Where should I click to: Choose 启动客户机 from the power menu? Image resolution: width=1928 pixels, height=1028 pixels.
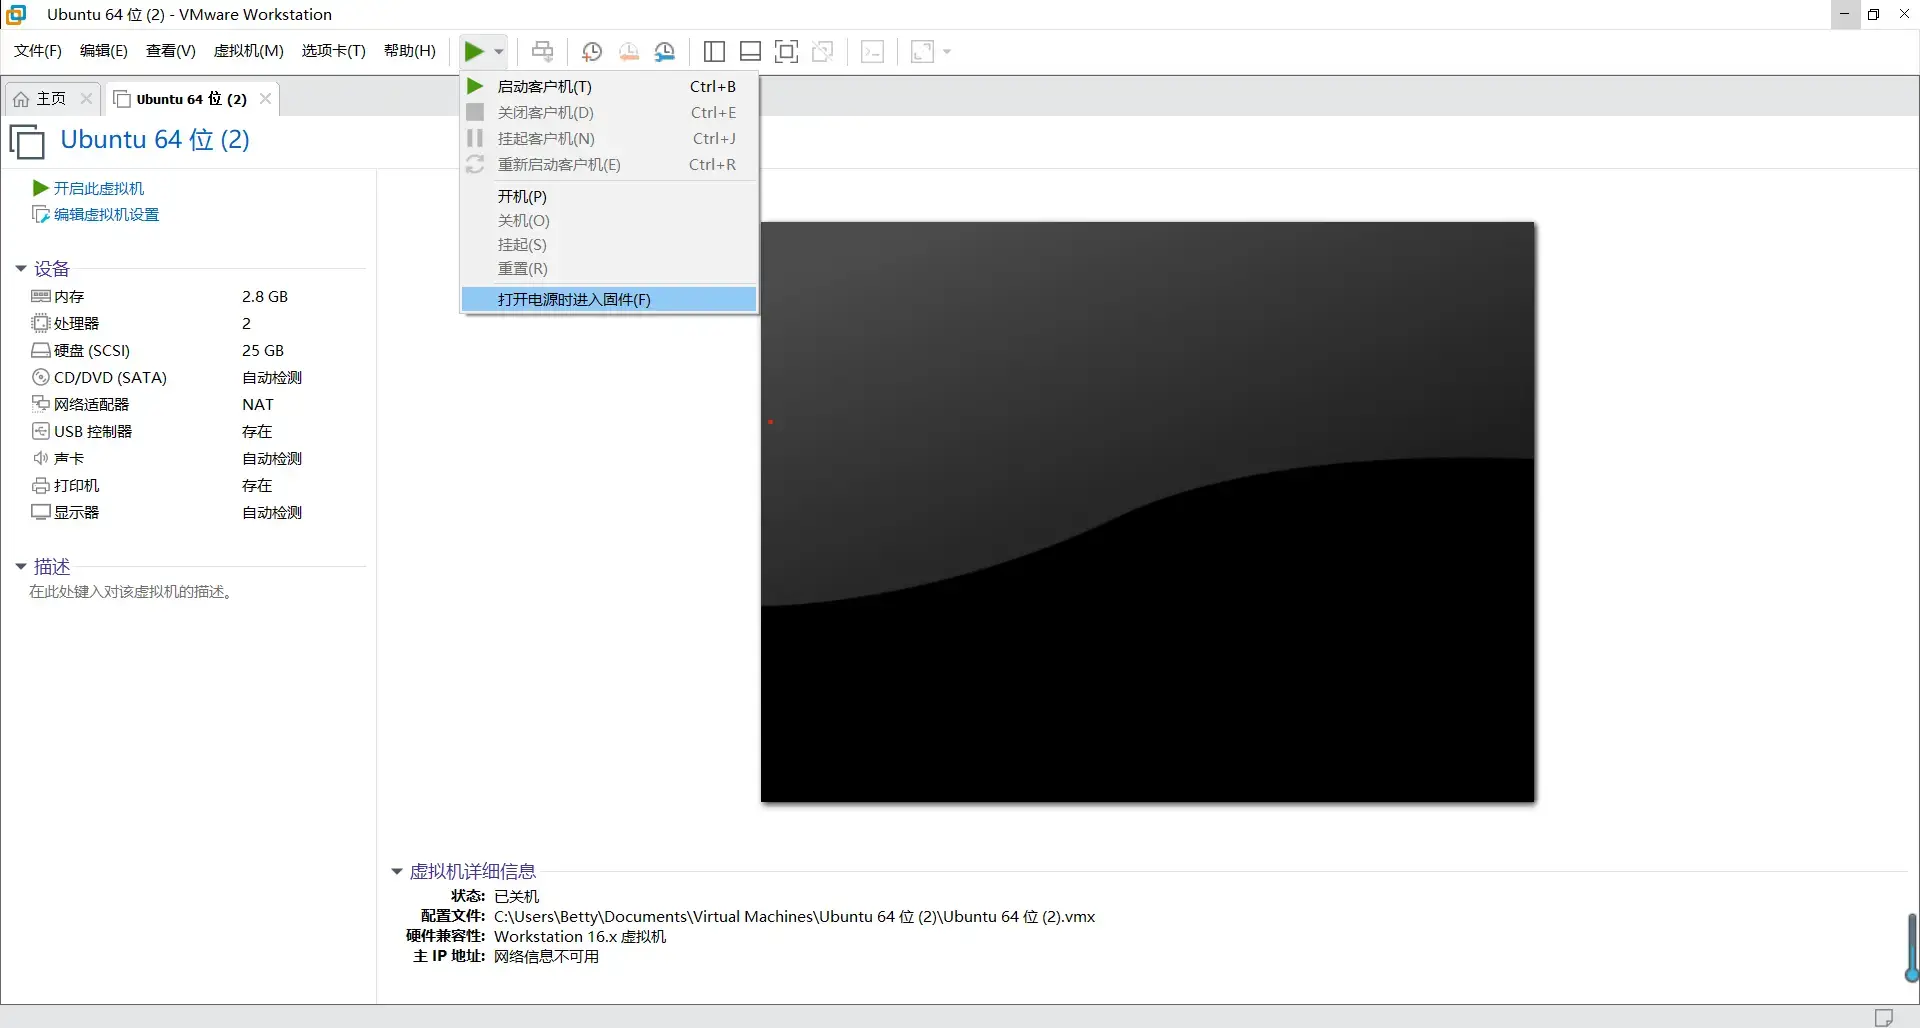(545, 87)
